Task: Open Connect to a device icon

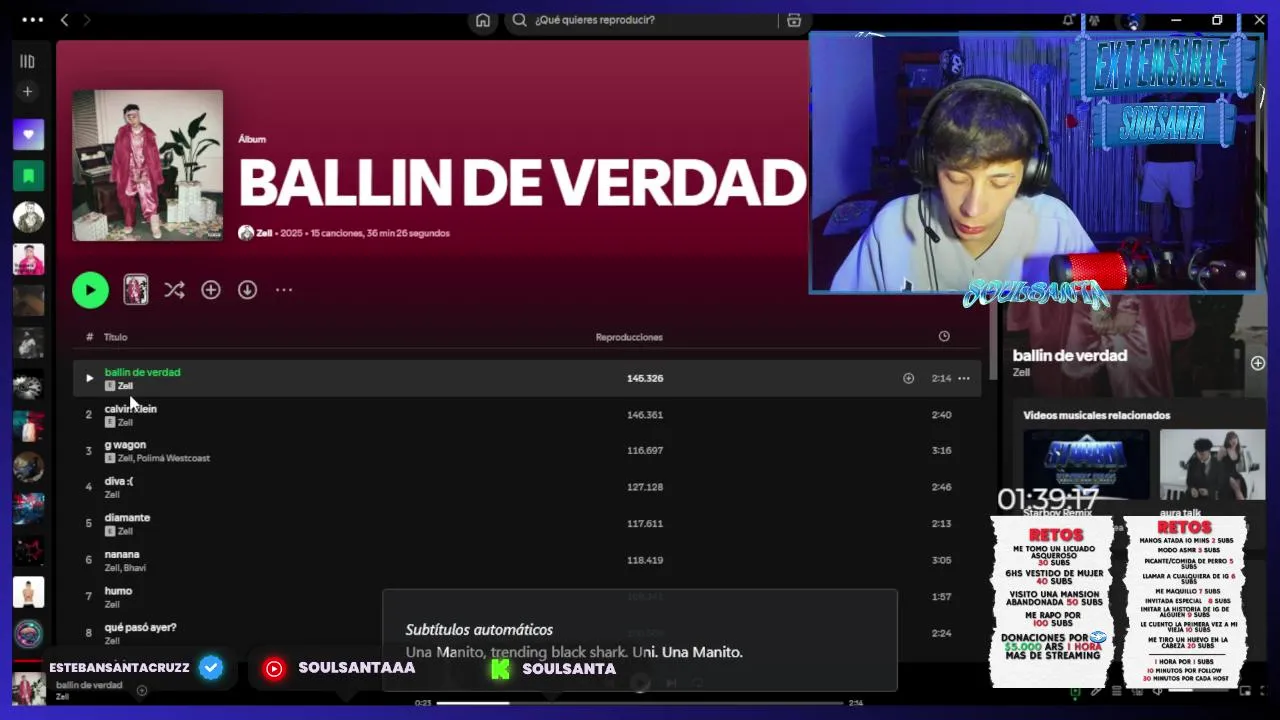Action: click(1137, 691)
